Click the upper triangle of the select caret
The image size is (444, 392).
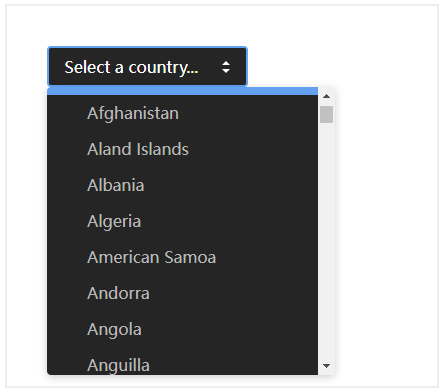[226, 63]
